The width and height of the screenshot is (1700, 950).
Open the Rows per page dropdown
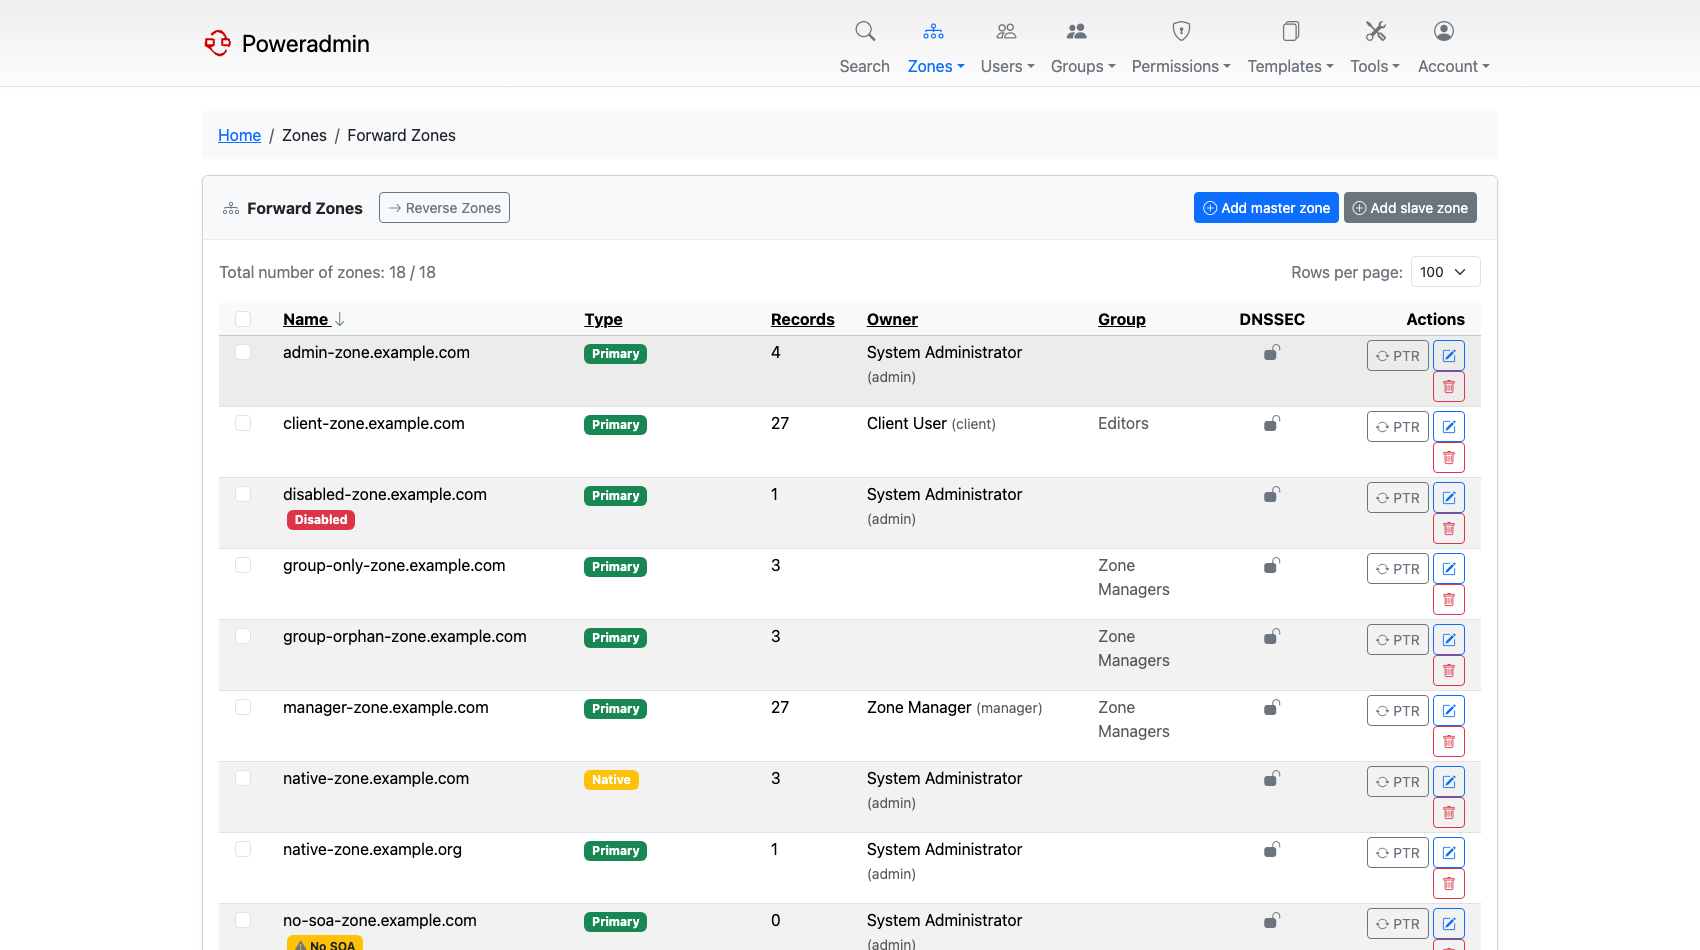[x=1445, y=272]
